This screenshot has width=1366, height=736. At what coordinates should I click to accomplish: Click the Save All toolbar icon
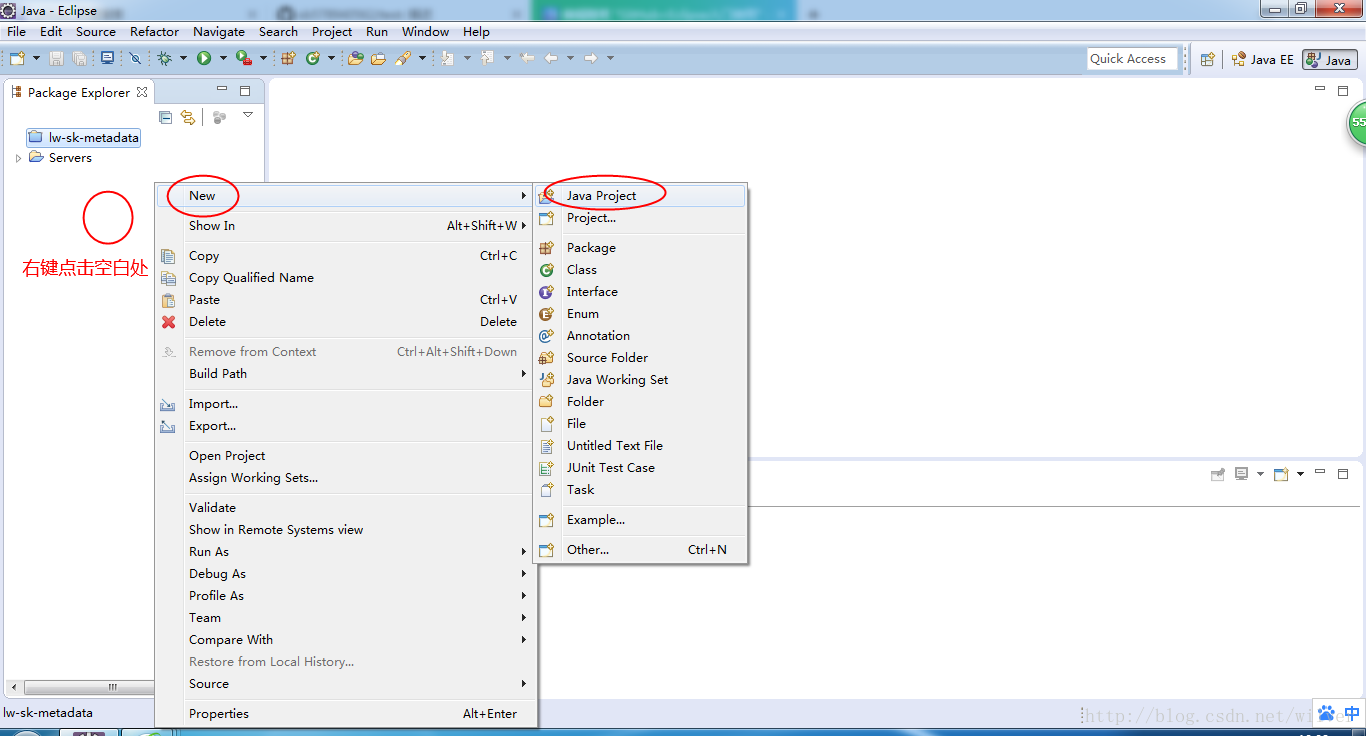(x=79, y=59)
